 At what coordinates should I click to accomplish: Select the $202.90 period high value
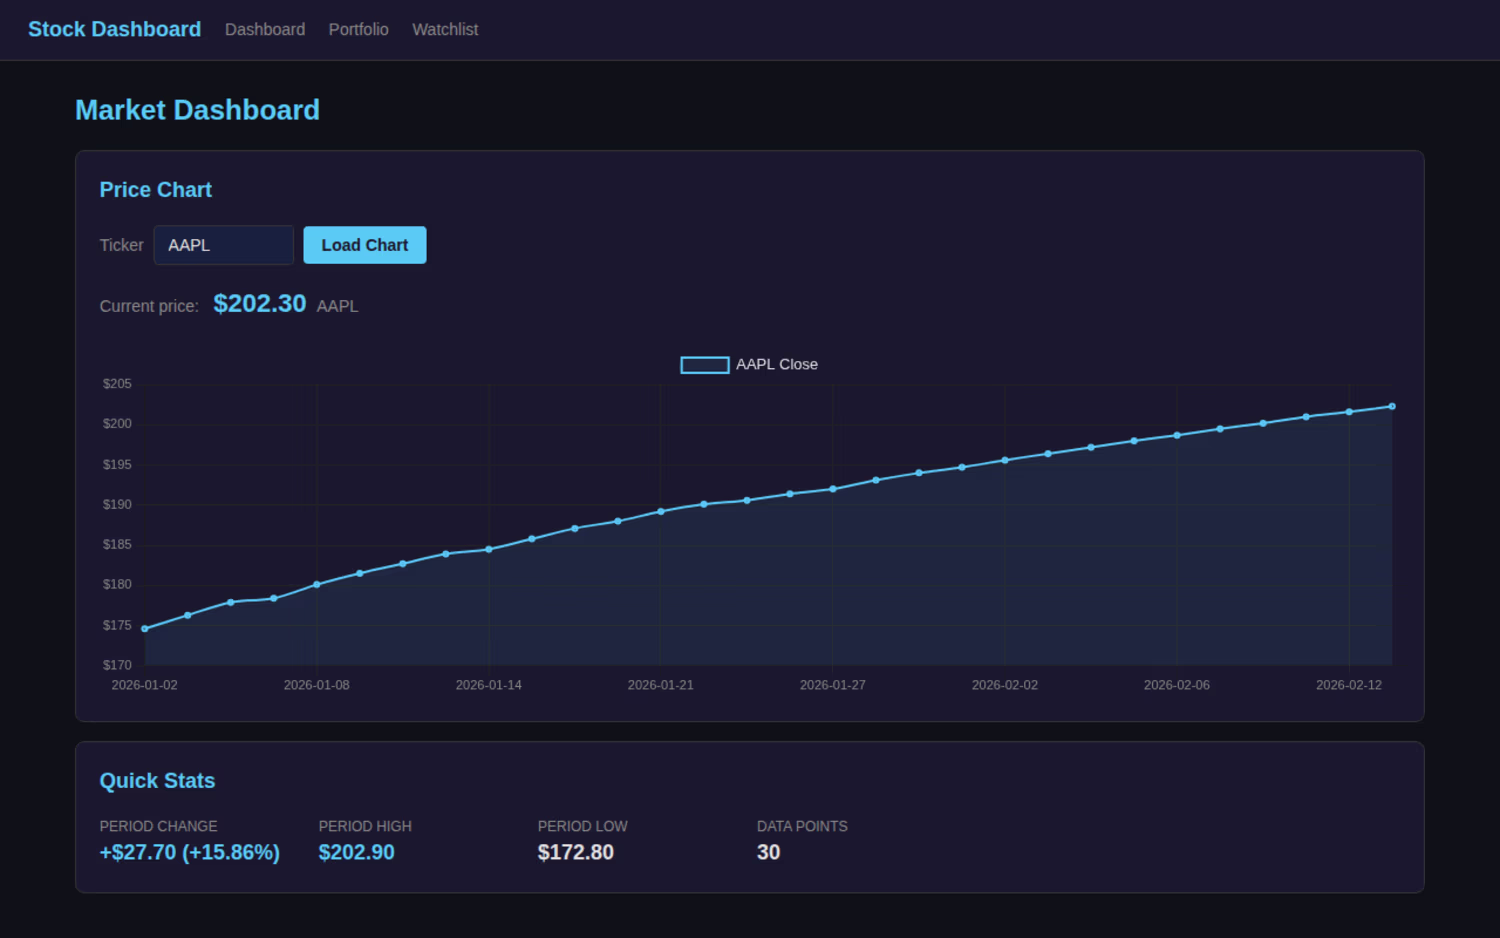(356, 853)
